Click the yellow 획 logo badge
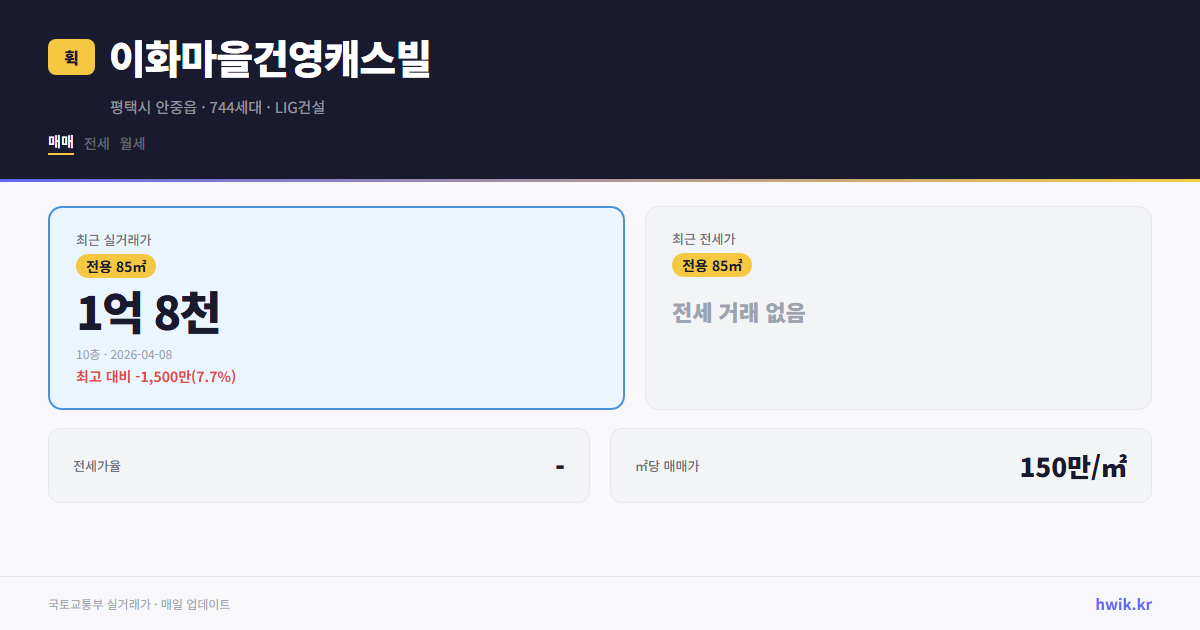This screenshot has width=1200, height=630. pyautogui.click(x=67, y=58)
